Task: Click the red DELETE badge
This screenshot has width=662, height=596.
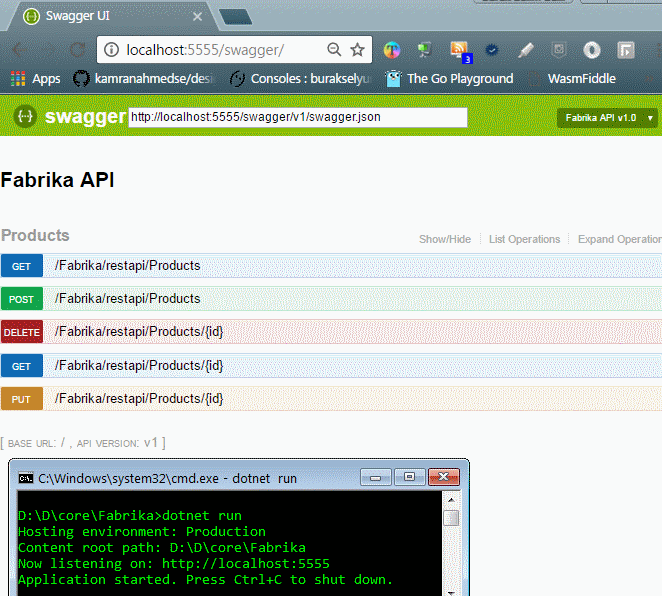Action: coord(22,332)
